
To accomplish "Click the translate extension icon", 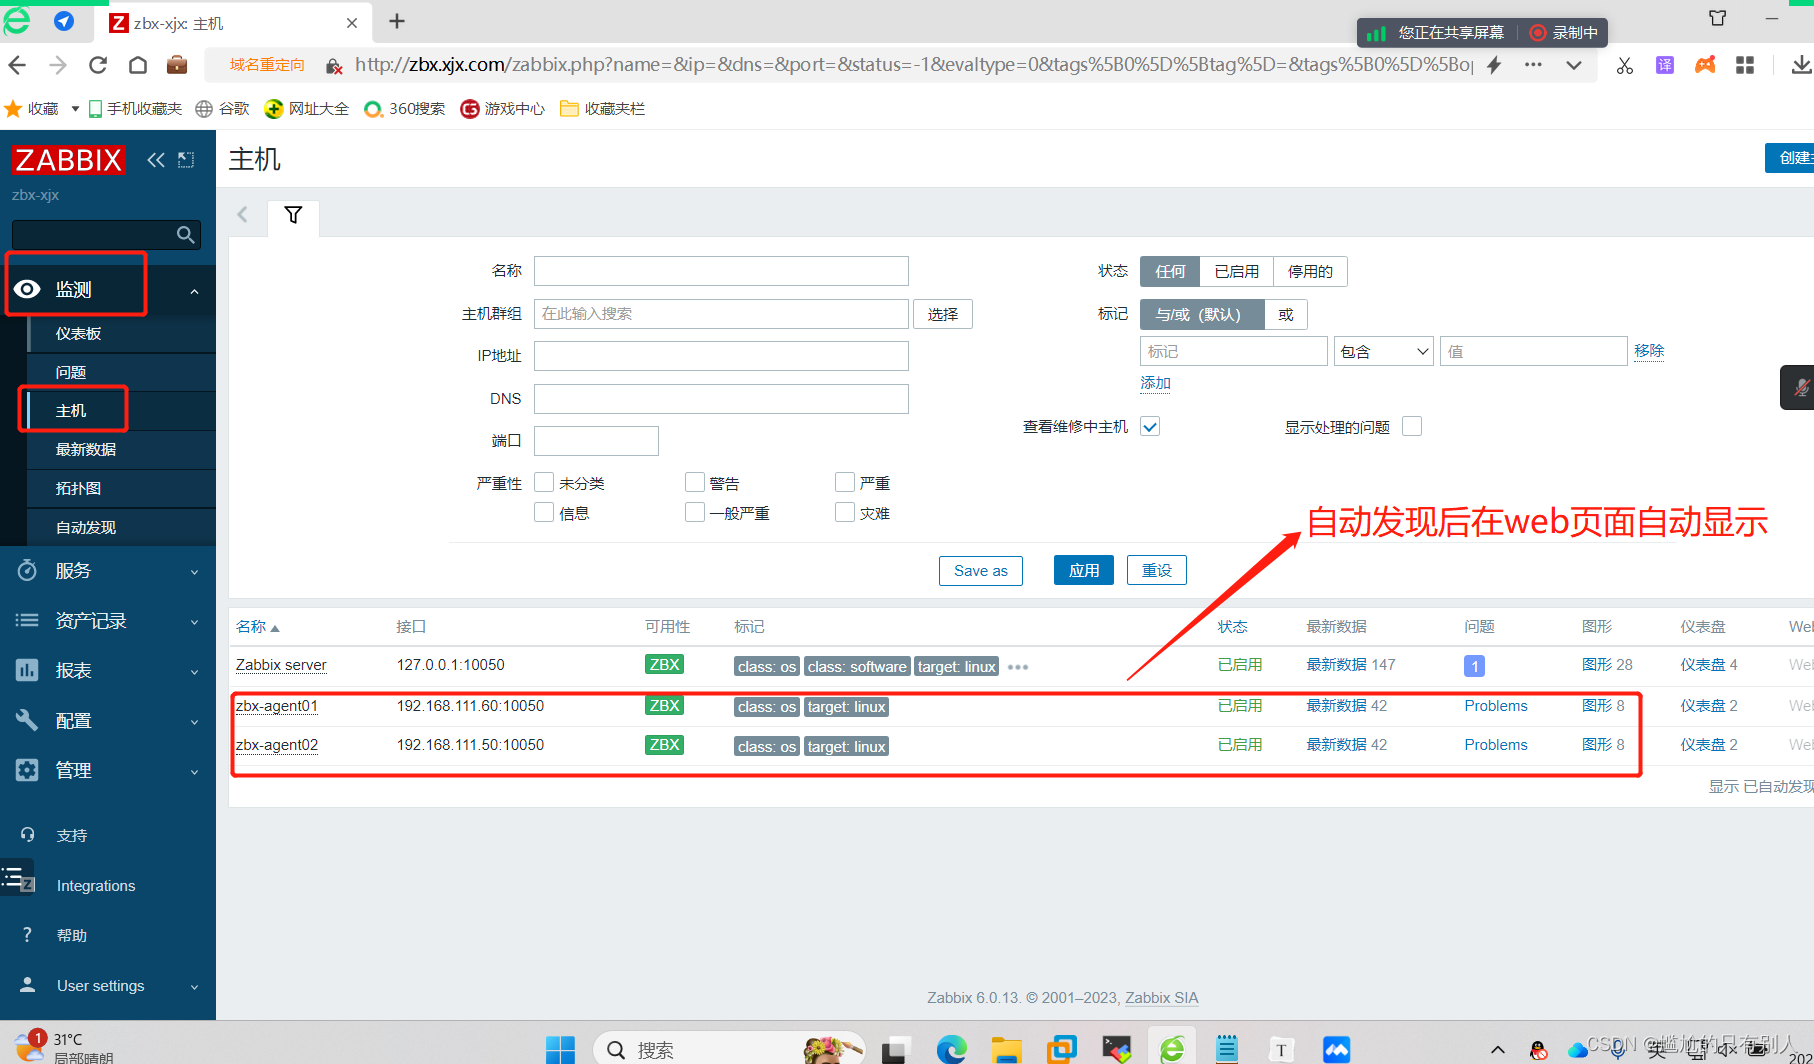I will (1665, 65).
